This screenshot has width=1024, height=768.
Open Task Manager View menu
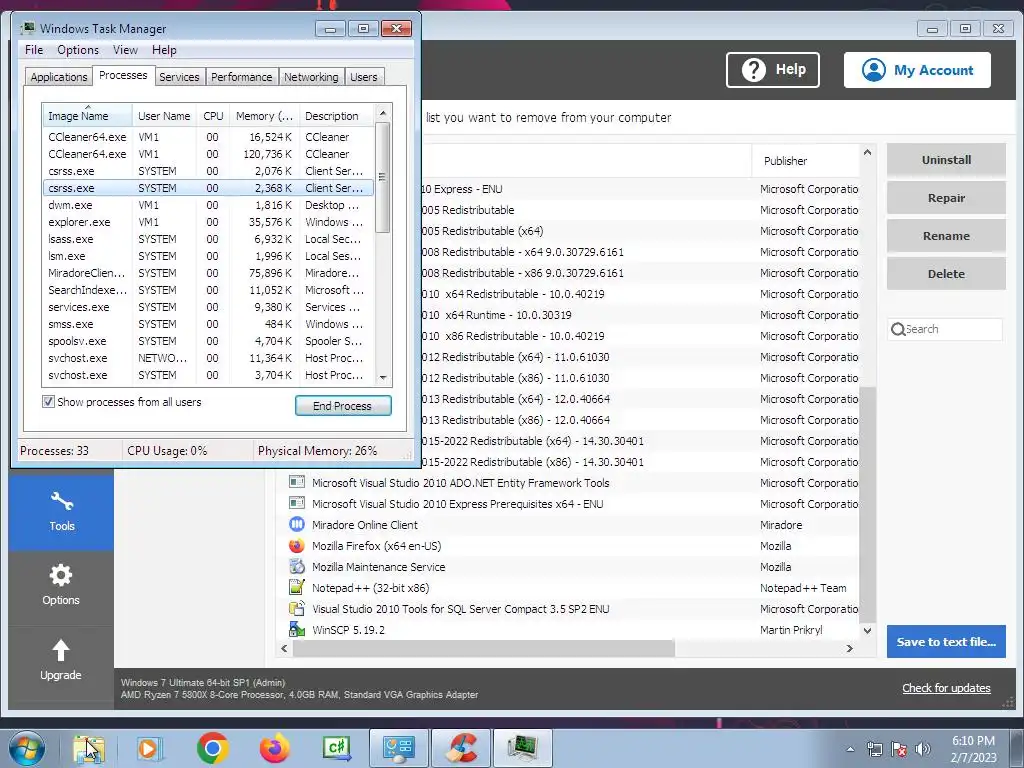(125, 50)
